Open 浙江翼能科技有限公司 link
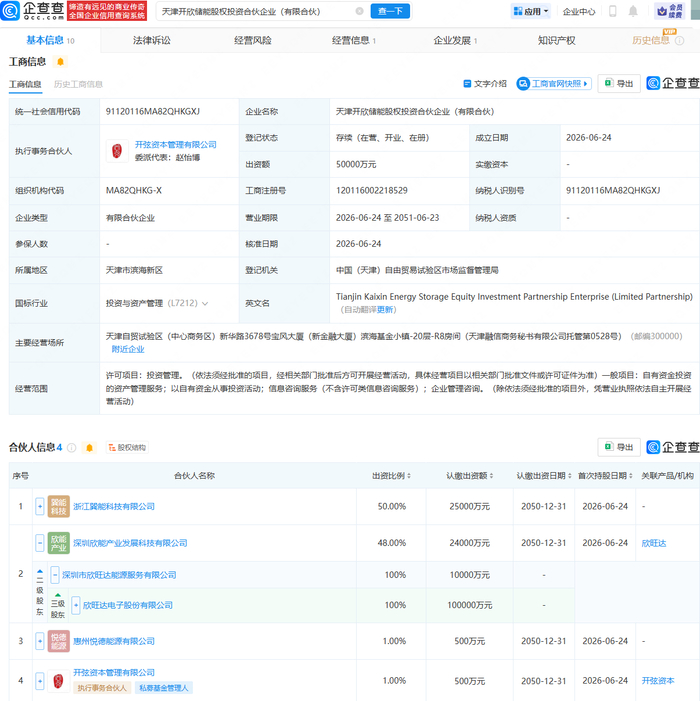The height and width of the screenshot is (701, 700). (x=114, y=507)
